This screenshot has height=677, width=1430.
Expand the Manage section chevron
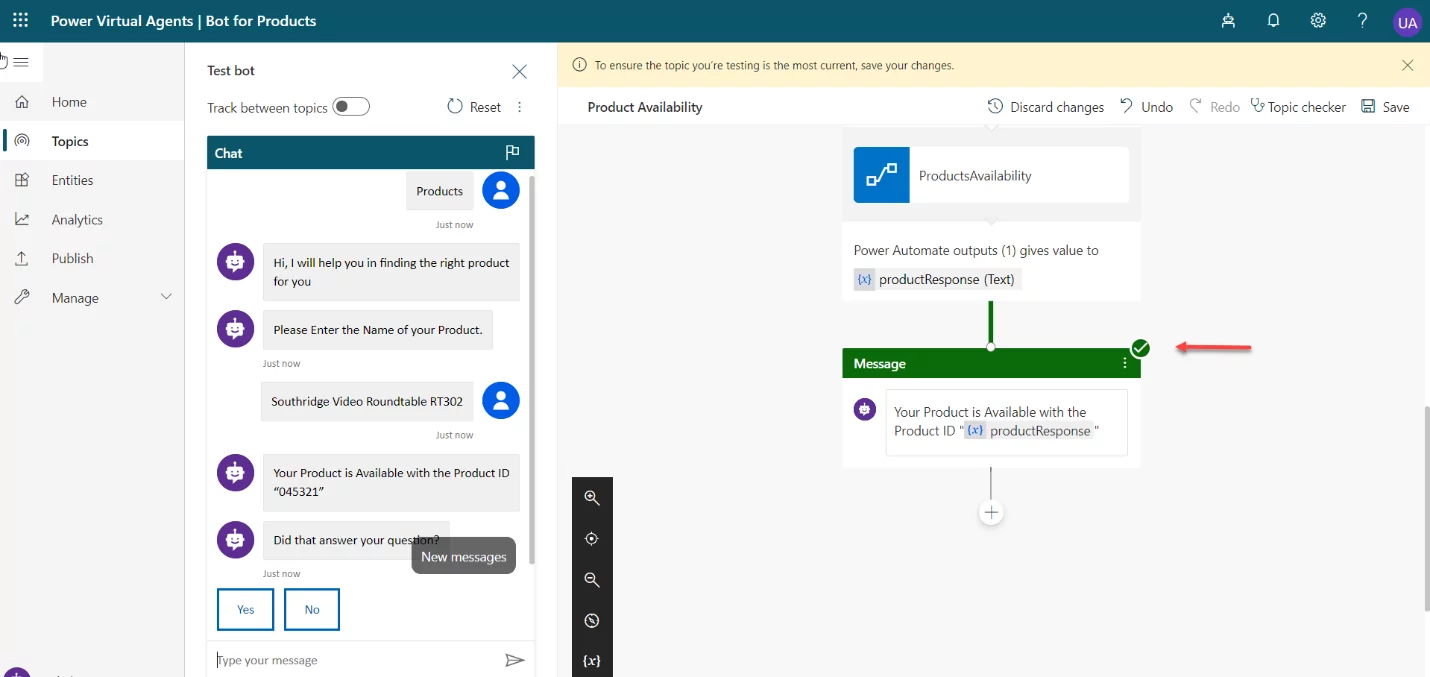click(166, 297)
